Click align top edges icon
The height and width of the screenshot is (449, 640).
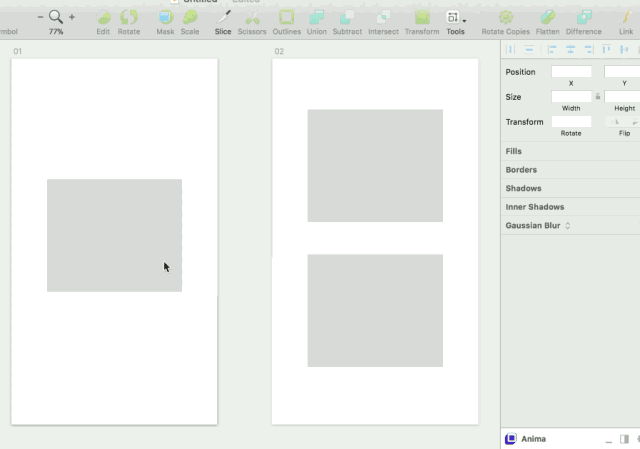(606, 50)
